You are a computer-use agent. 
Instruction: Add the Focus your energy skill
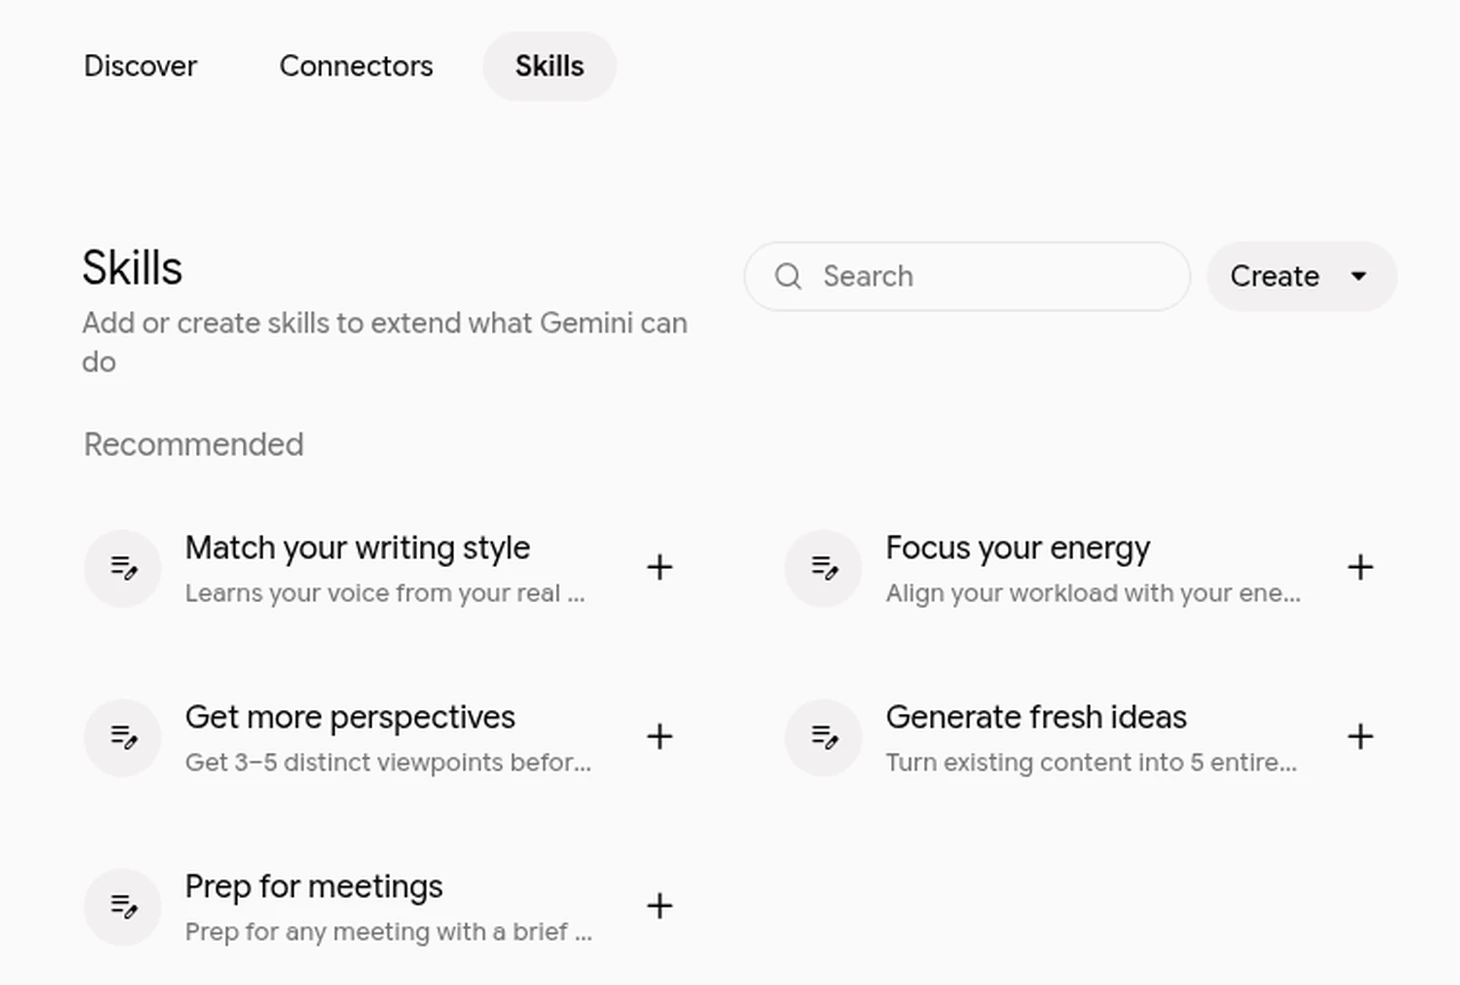coord(1360,567)
